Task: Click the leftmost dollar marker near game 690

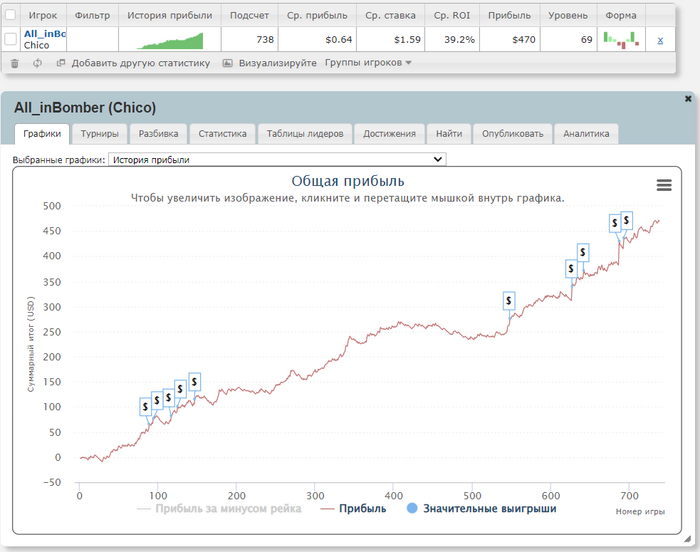Action: 615,223
